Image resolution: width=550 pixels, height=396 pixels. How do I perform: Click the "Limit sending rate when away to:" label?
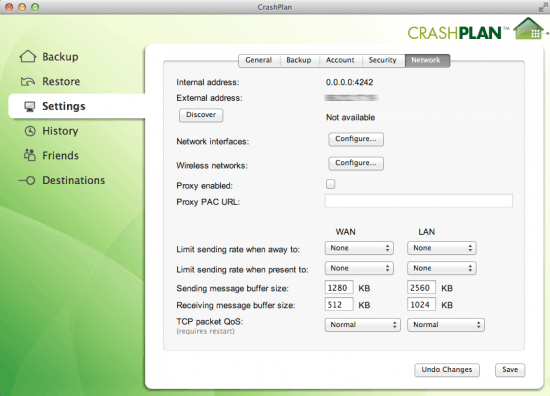tap(238, 249)
